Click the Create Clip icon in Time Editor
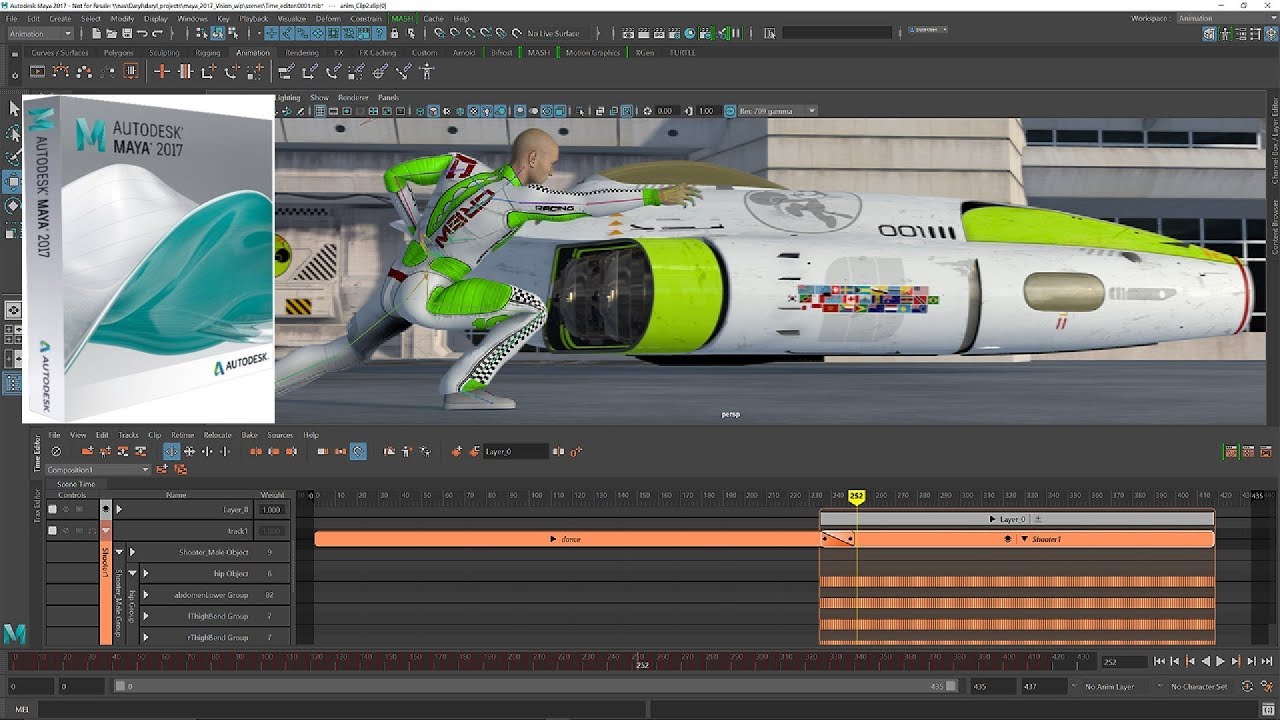1280x720 pixels. [x=88, y=451]
